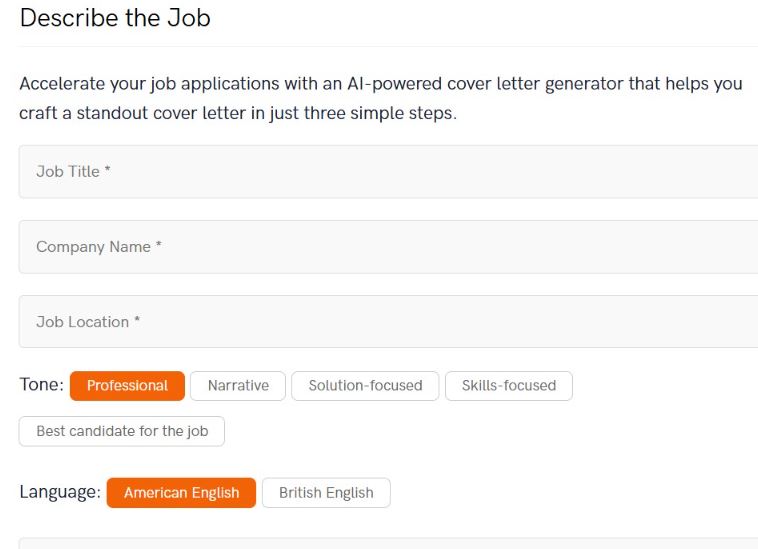
Task: Click the Job Title input field
Action: click(388, 172)
